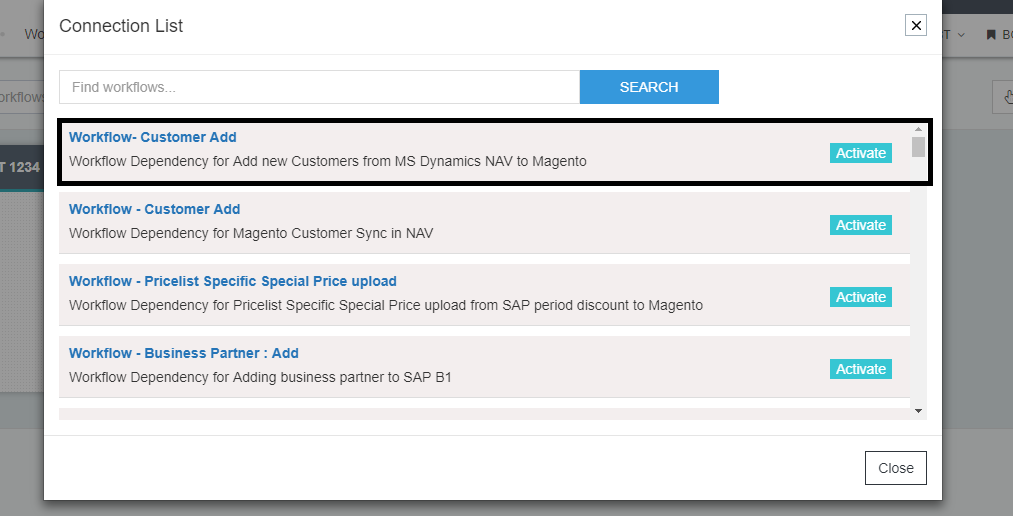Close the Connection List dialog with X
The height and width of the screenshot is (516, 1013).
915,26
